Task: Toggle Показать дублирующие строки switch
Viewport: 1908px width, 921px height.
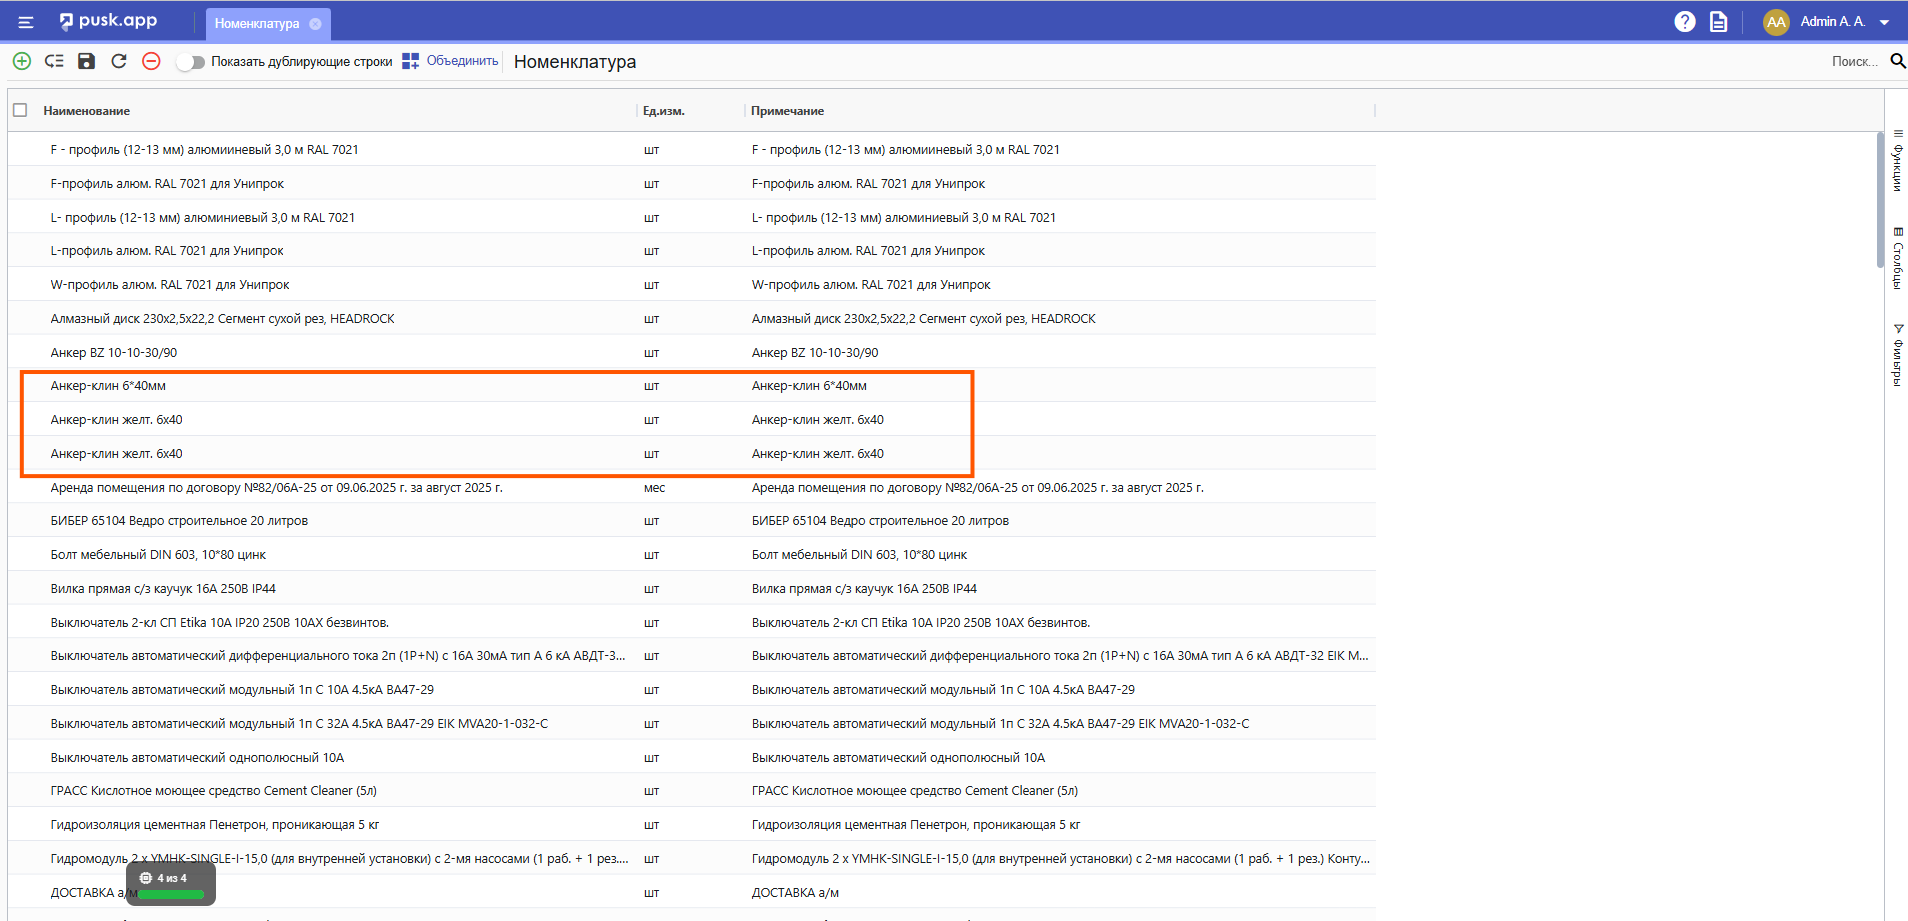Action: pos(190,62)
